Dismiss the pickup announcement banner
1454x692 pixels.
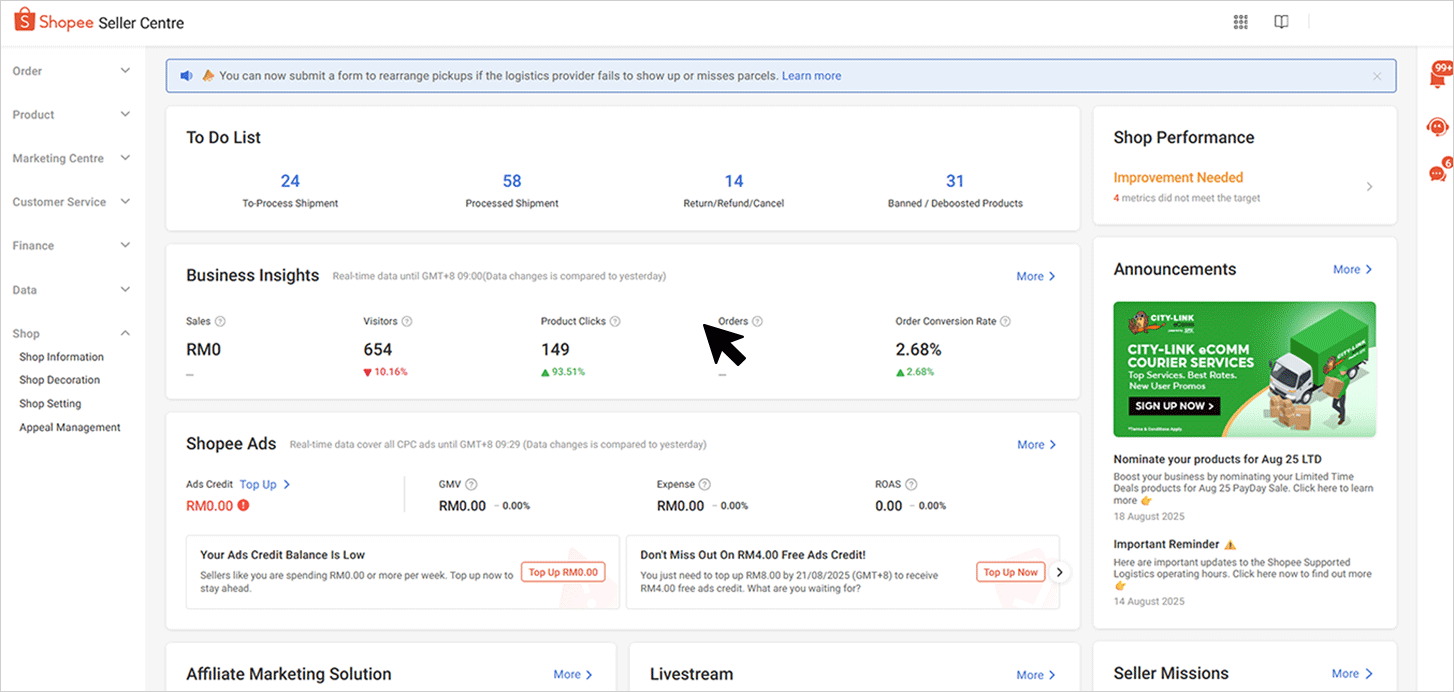[x=1377, y=76]
